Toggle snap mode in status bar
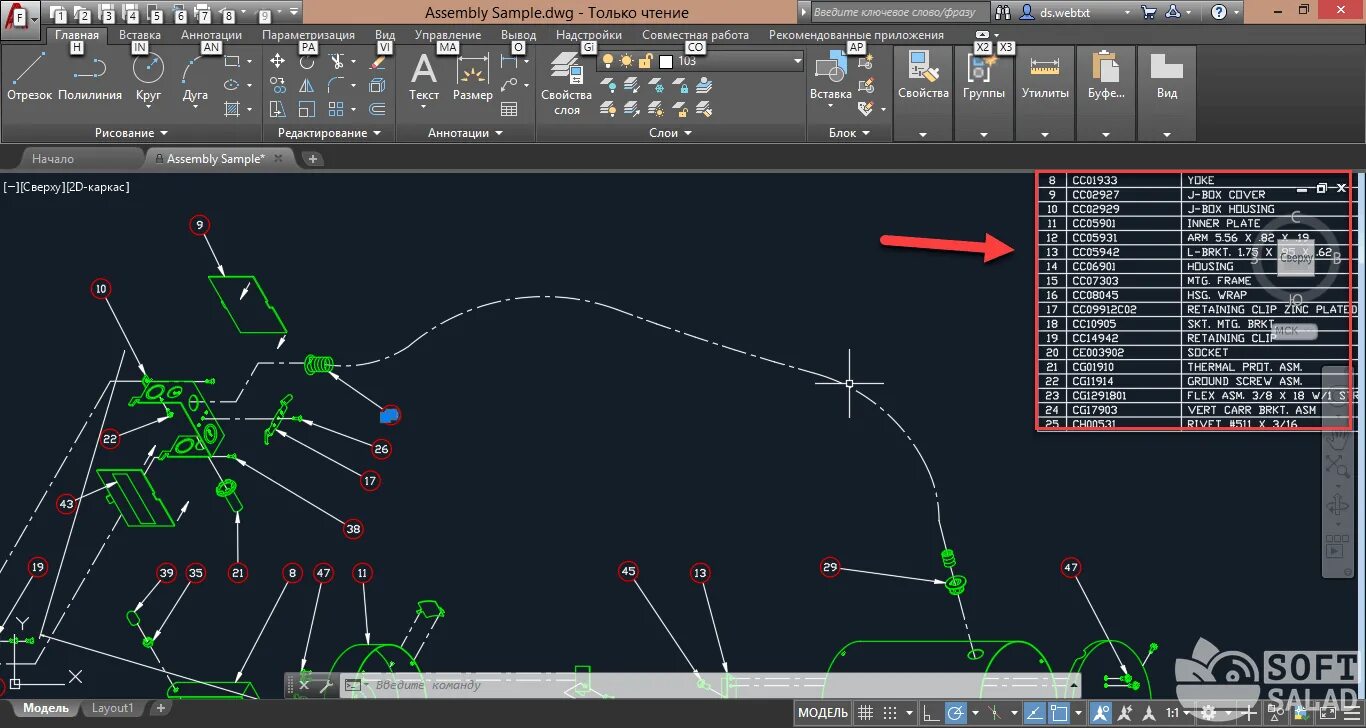Viewport: 1366px width, 728px height. tap(889, 713)
